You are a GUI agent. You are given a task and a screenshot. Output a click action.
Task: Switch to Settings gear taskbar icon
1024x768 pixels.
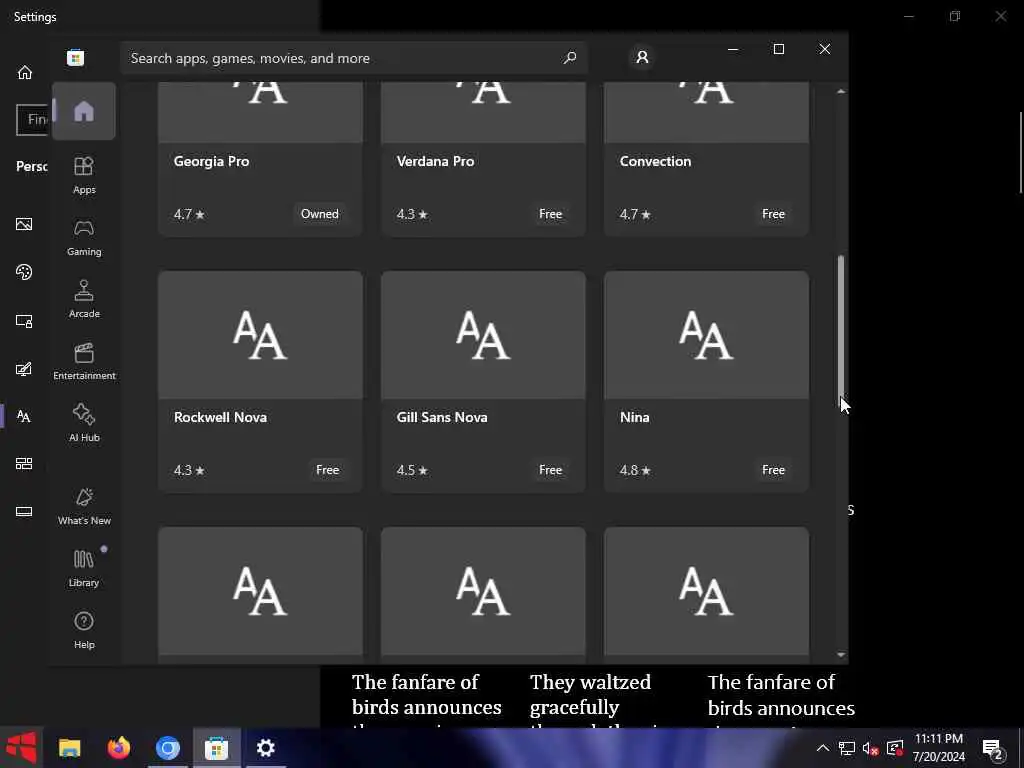coord(266,748)
